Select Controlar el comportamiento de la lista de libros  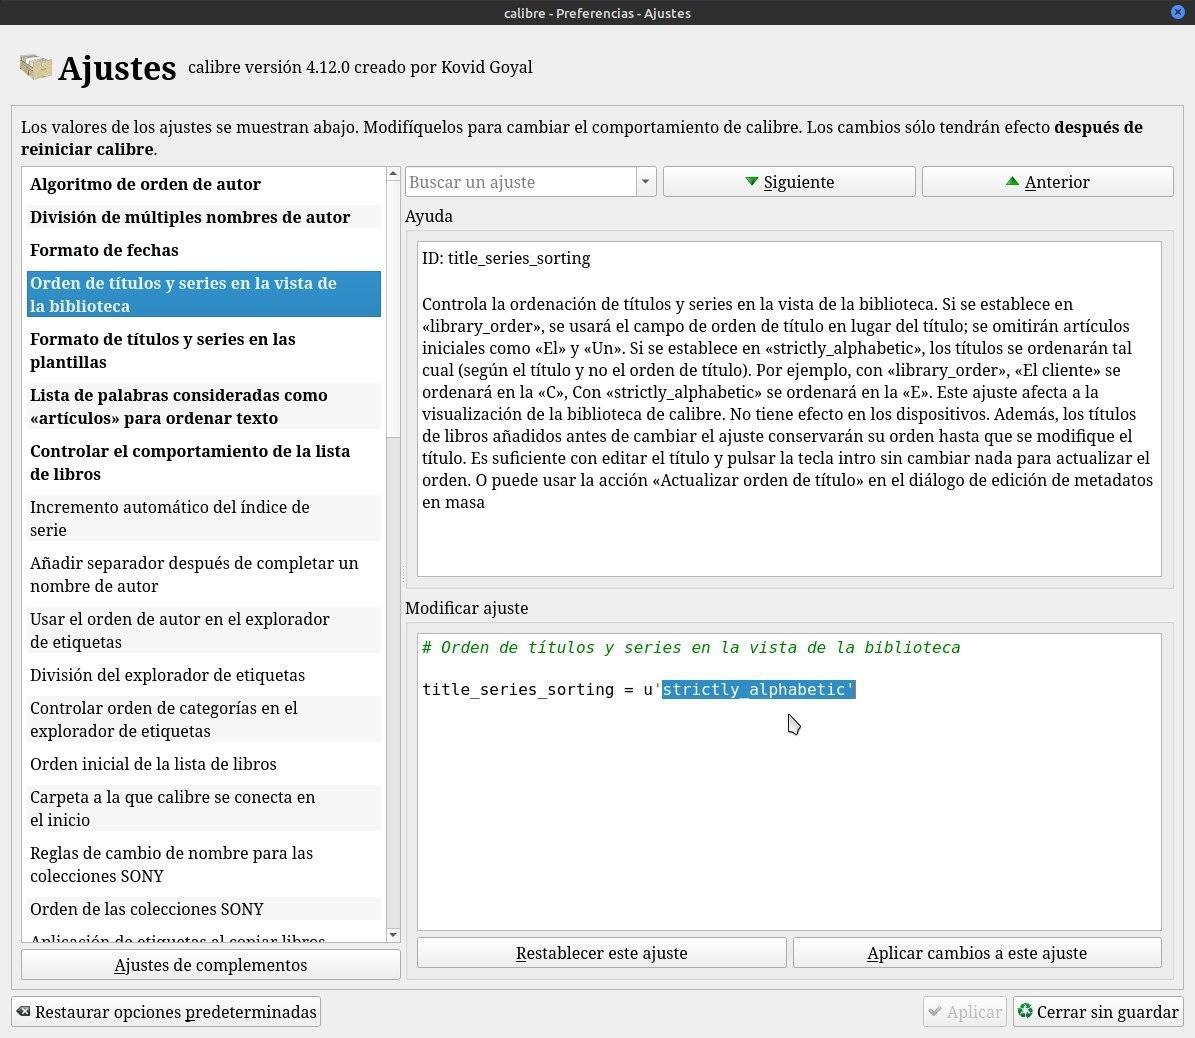[x=203, y=462]
